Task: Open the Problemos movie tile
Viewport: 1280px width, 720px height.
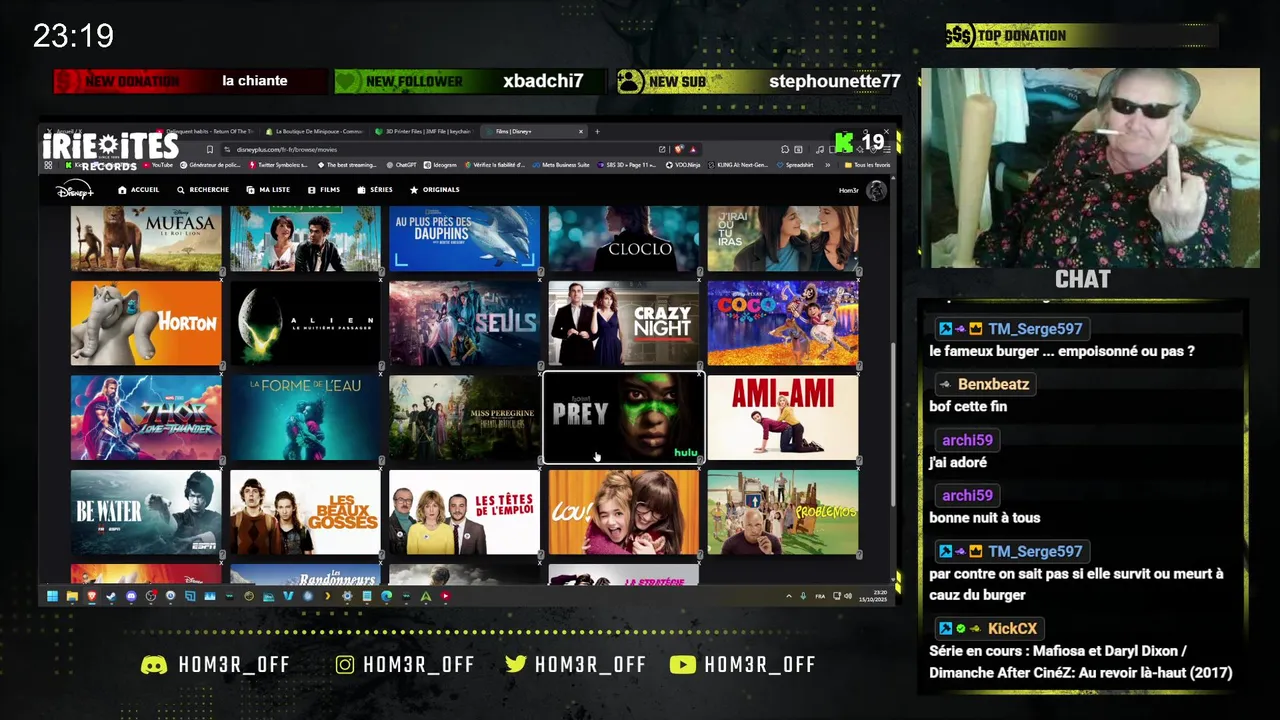Action: tap(782, 512)
